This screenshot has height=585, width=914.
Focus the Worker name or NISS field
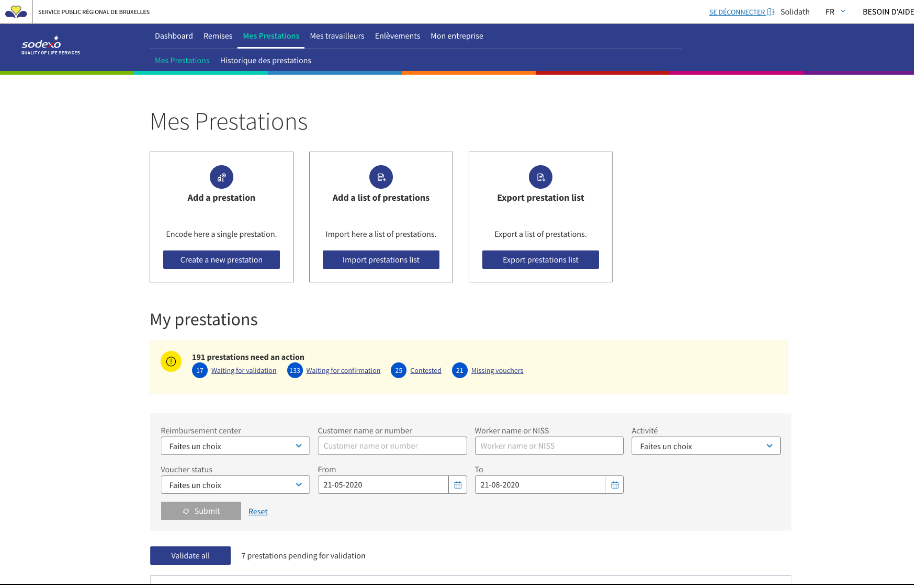(549, 446)
